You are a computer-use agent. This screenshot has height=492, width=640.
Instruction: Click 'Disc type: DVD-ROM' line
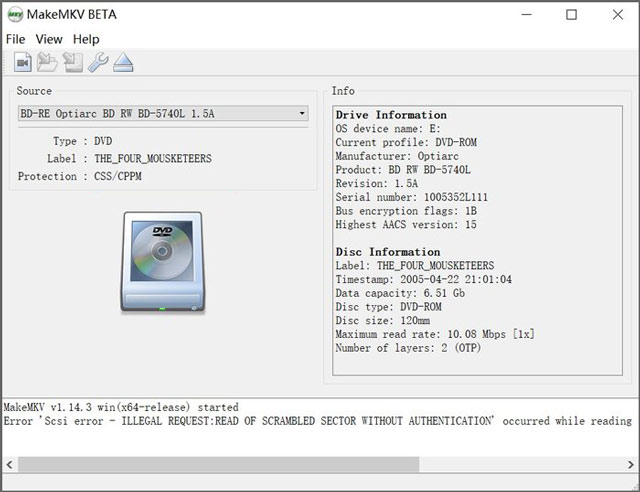pyautogui.click(x=389, y=307)
